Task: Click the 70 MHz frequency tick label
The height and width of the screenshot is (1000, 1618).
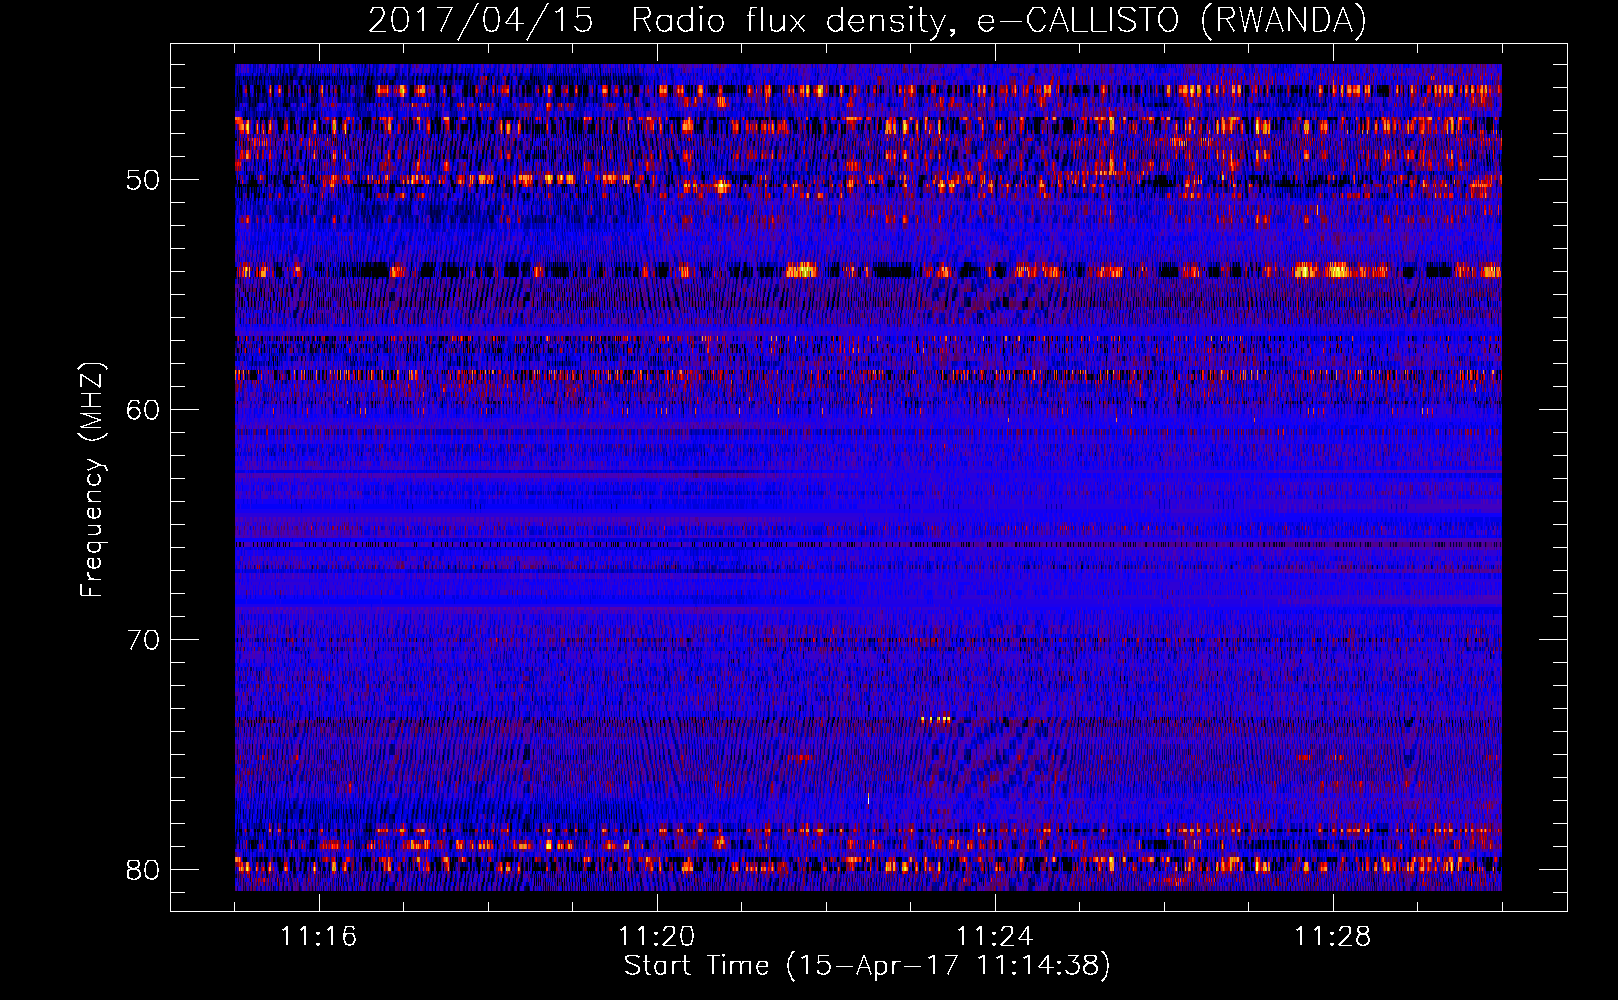Action: point(143,640)
